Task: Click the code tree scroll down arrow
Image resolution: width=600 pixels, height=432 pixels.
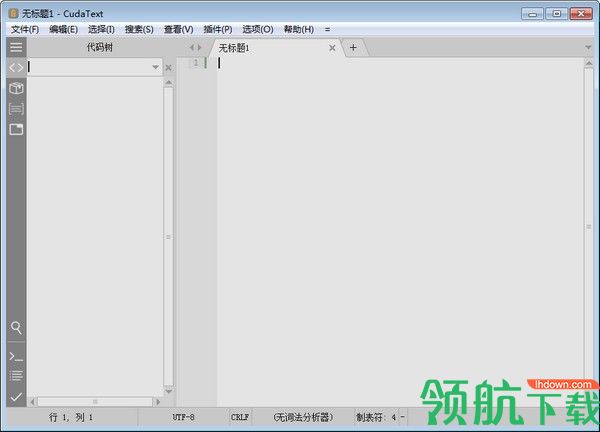Action: [168, 391]
